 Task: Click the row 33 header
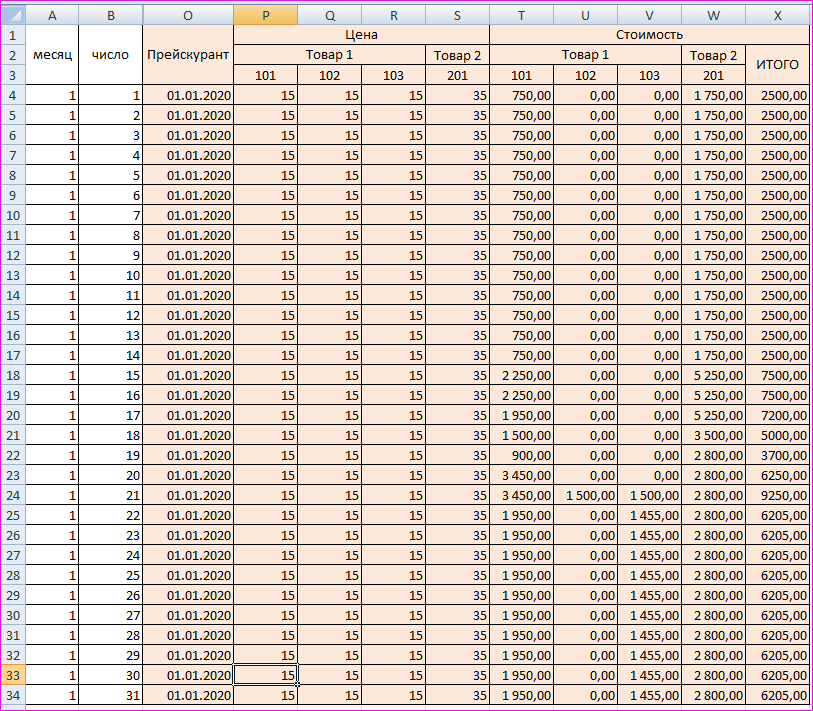pos(12,675)
